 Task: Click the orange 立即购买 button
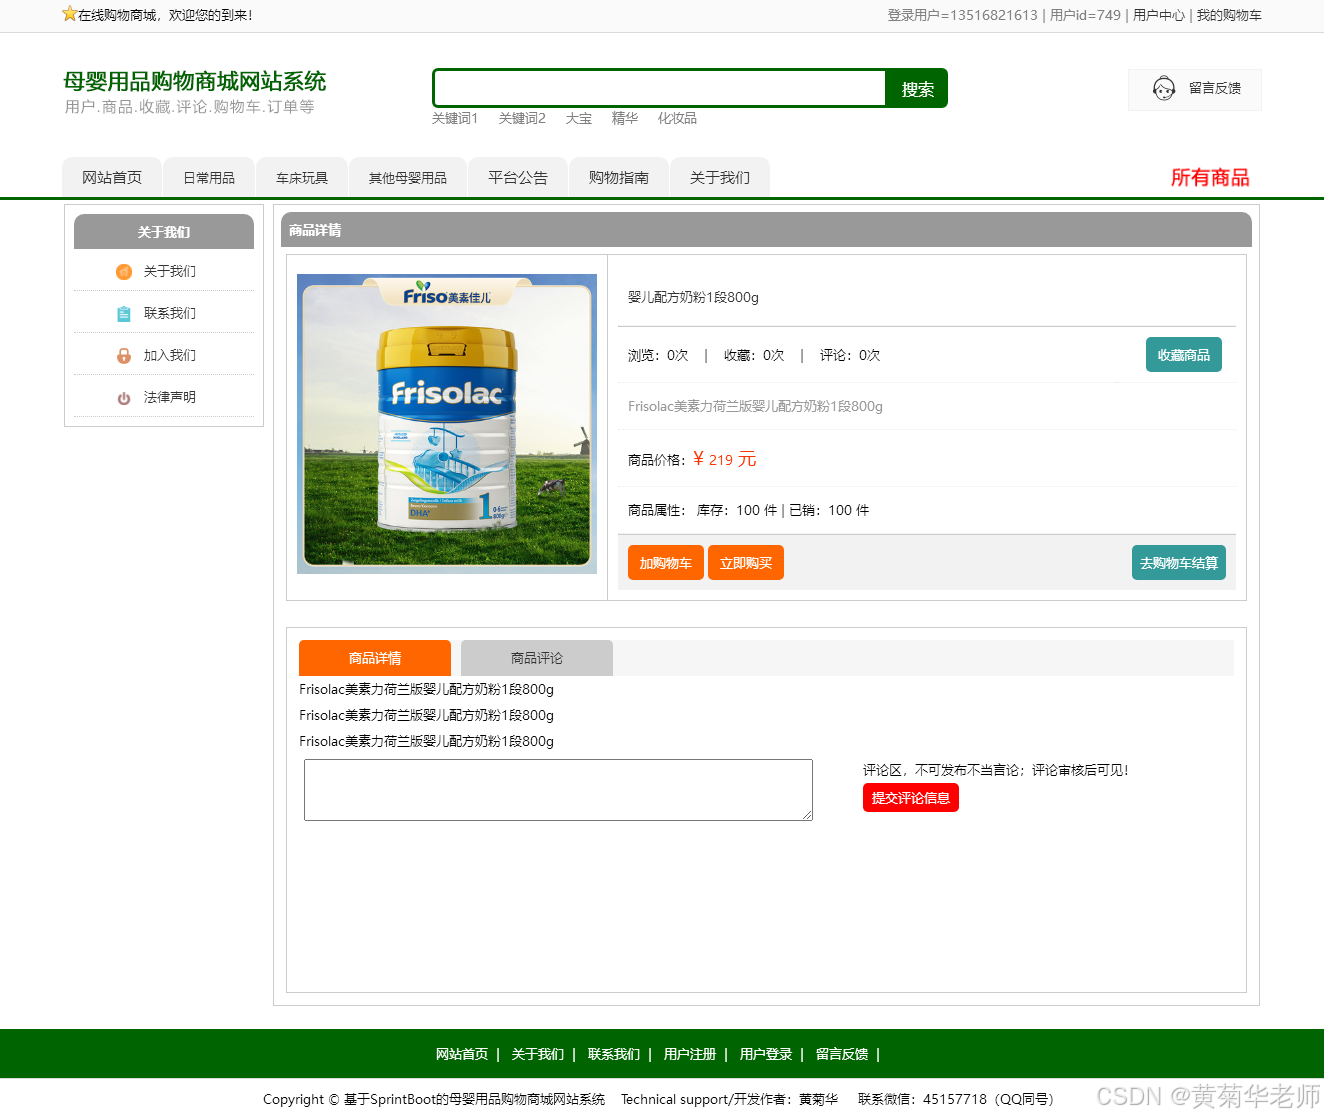(x=746, y=563)
